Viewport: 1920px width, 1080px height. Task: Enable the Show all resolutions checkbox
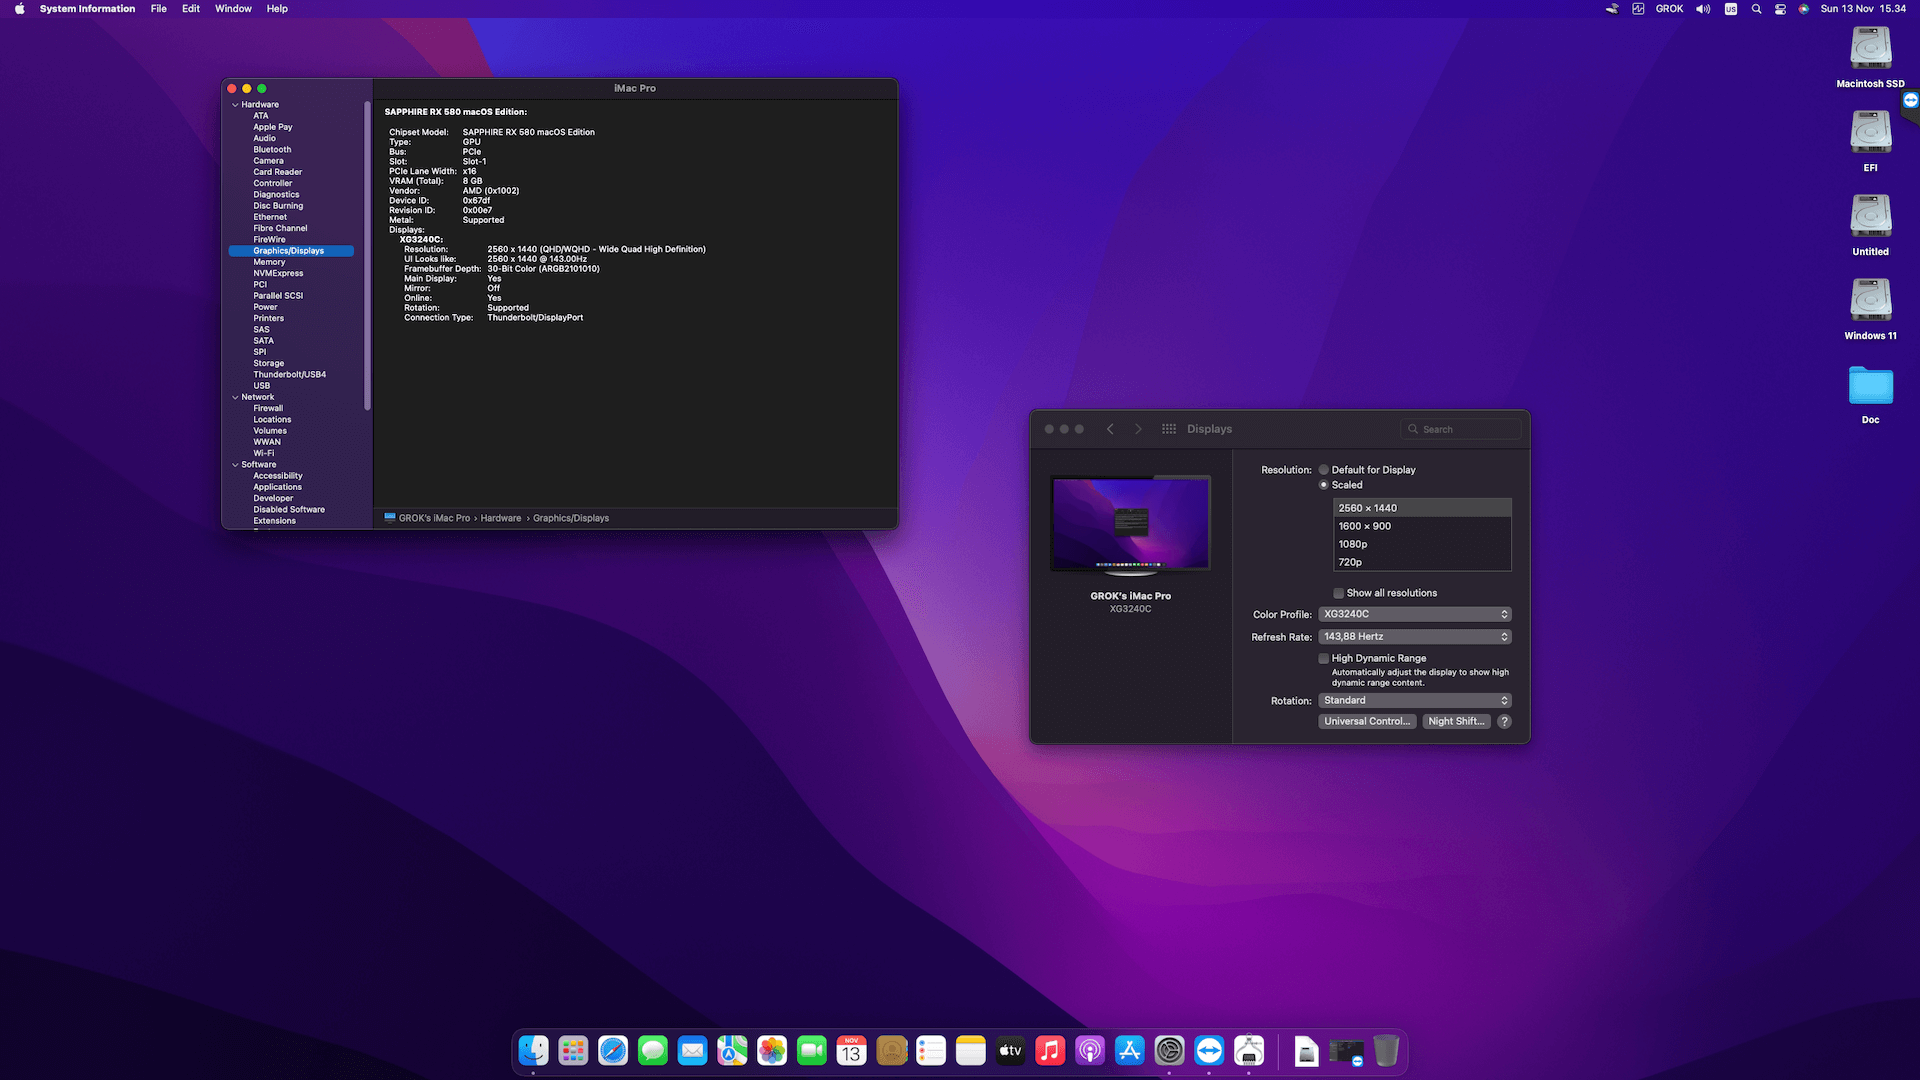tap(1338, 592)
